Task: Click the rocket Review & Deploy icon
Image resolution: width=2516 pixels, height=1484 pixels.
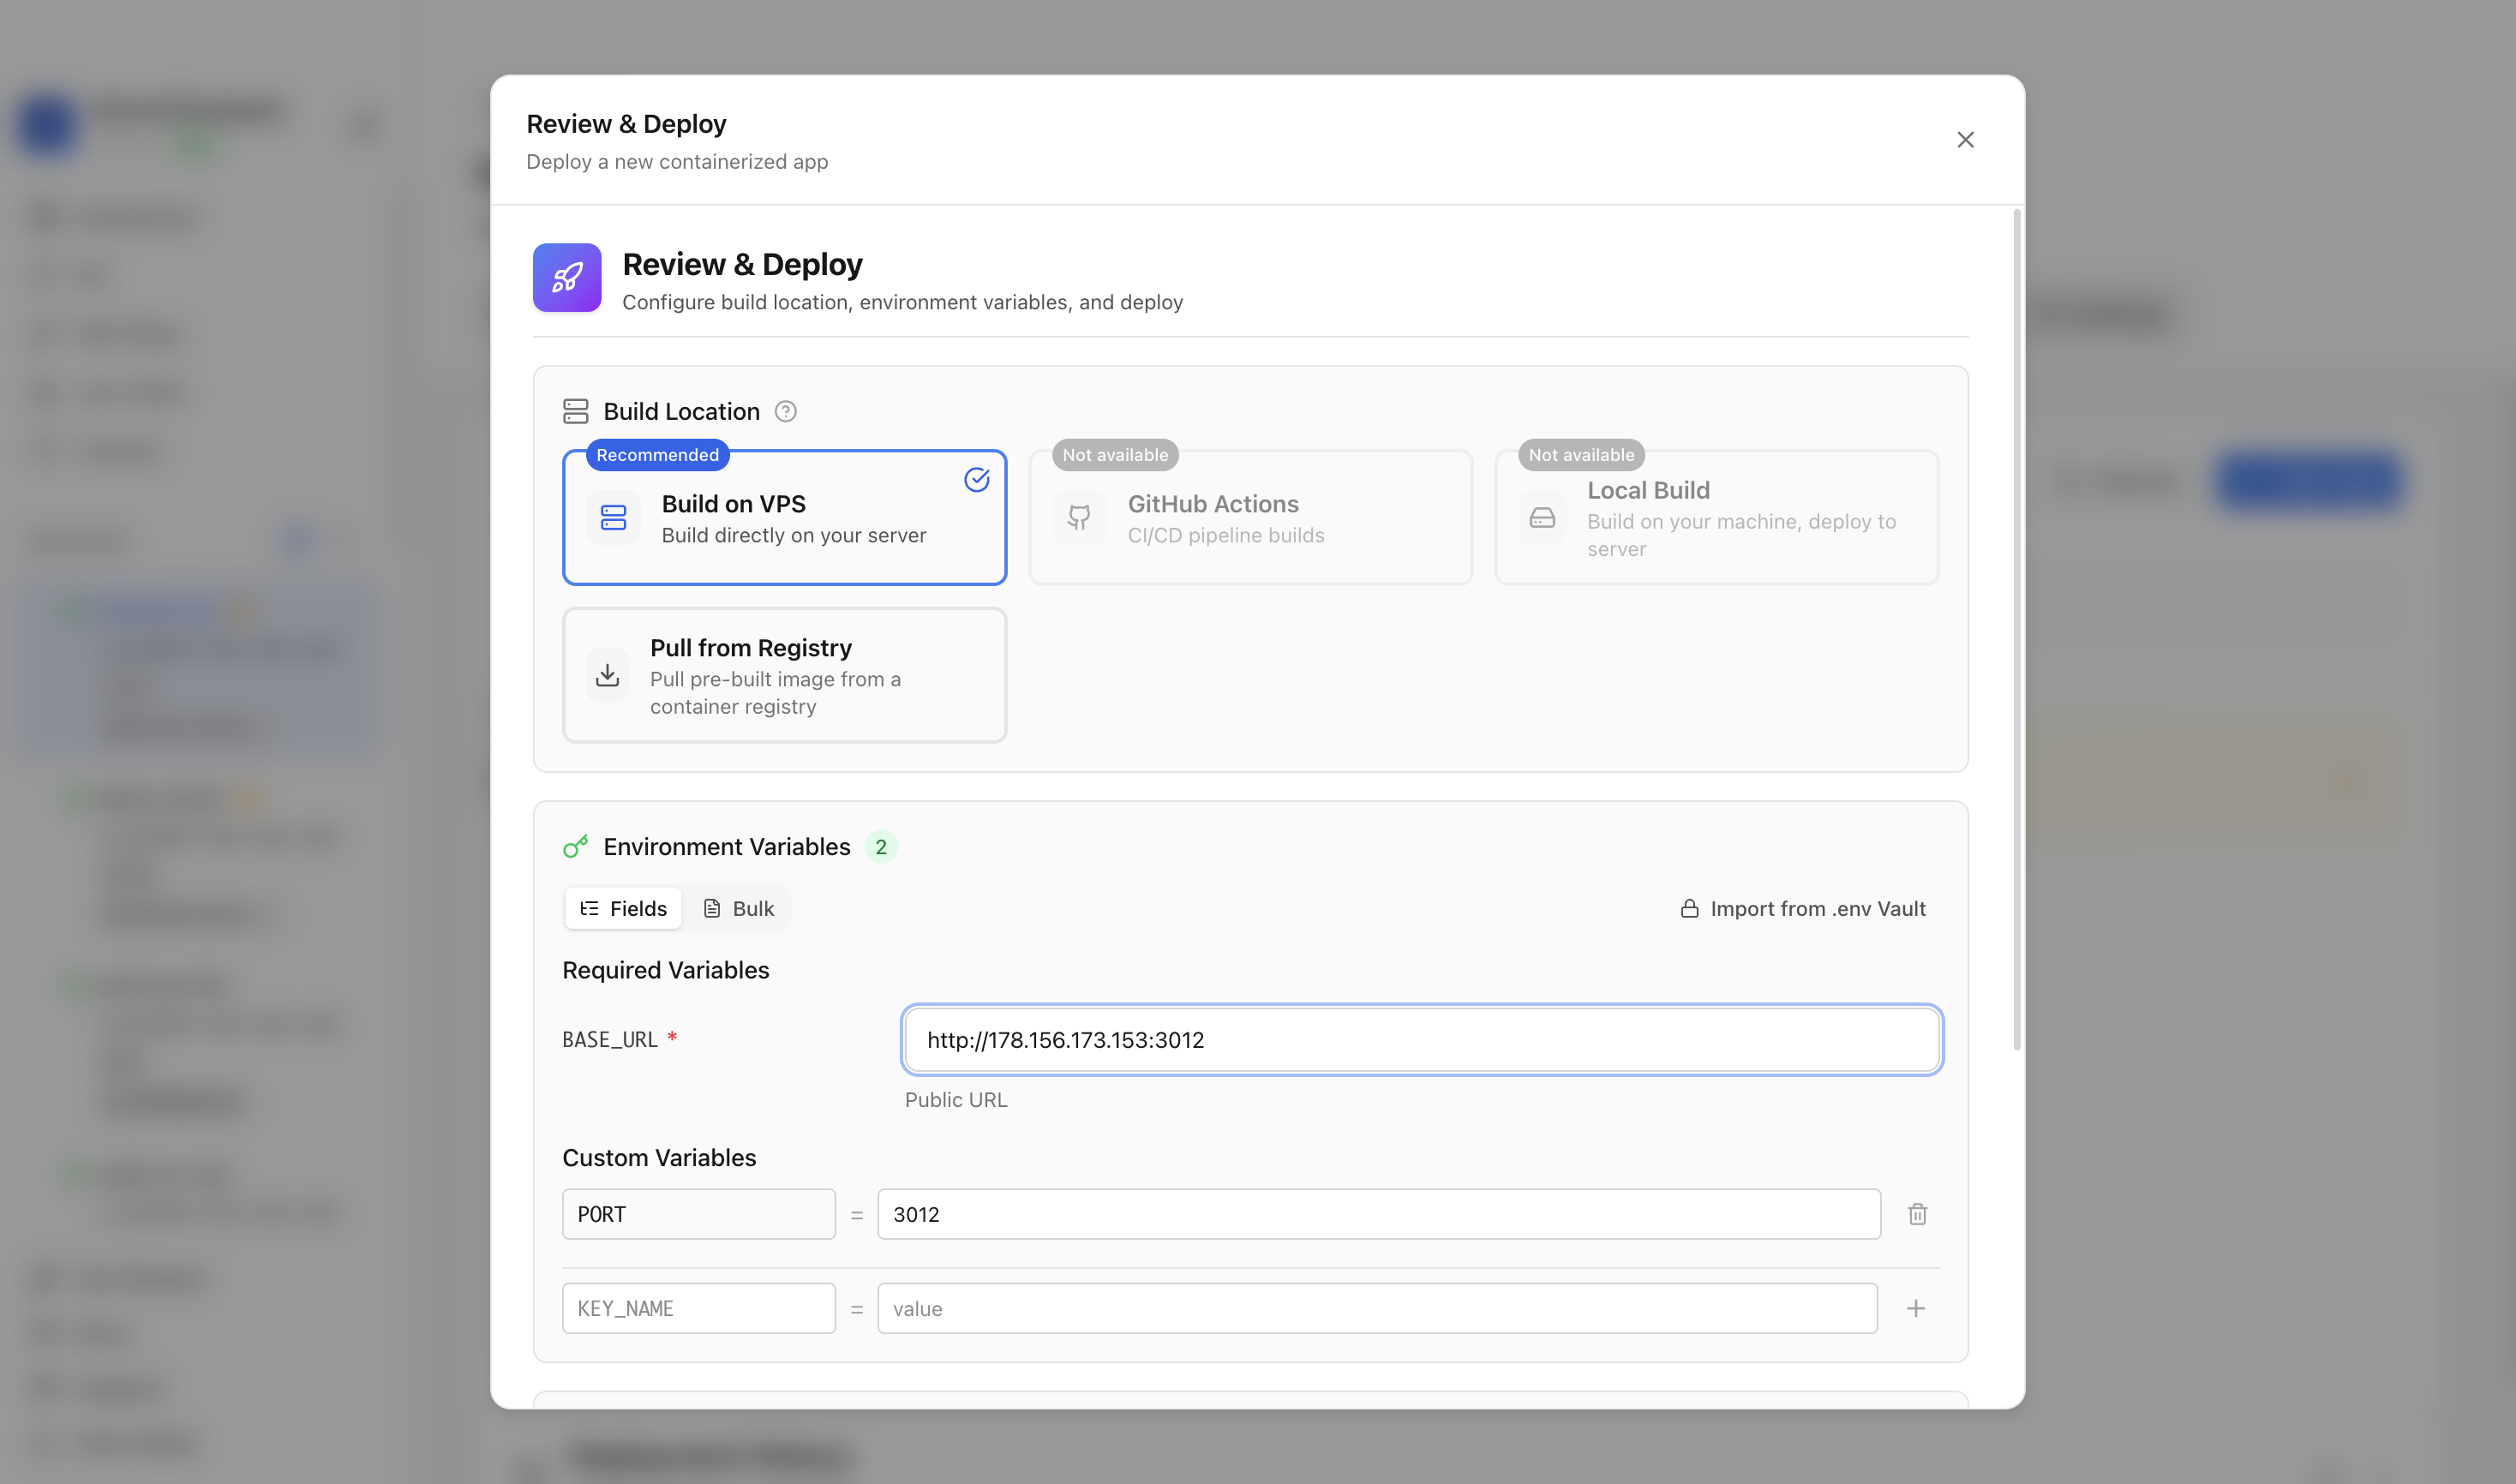Action: [x=567, y=278]
